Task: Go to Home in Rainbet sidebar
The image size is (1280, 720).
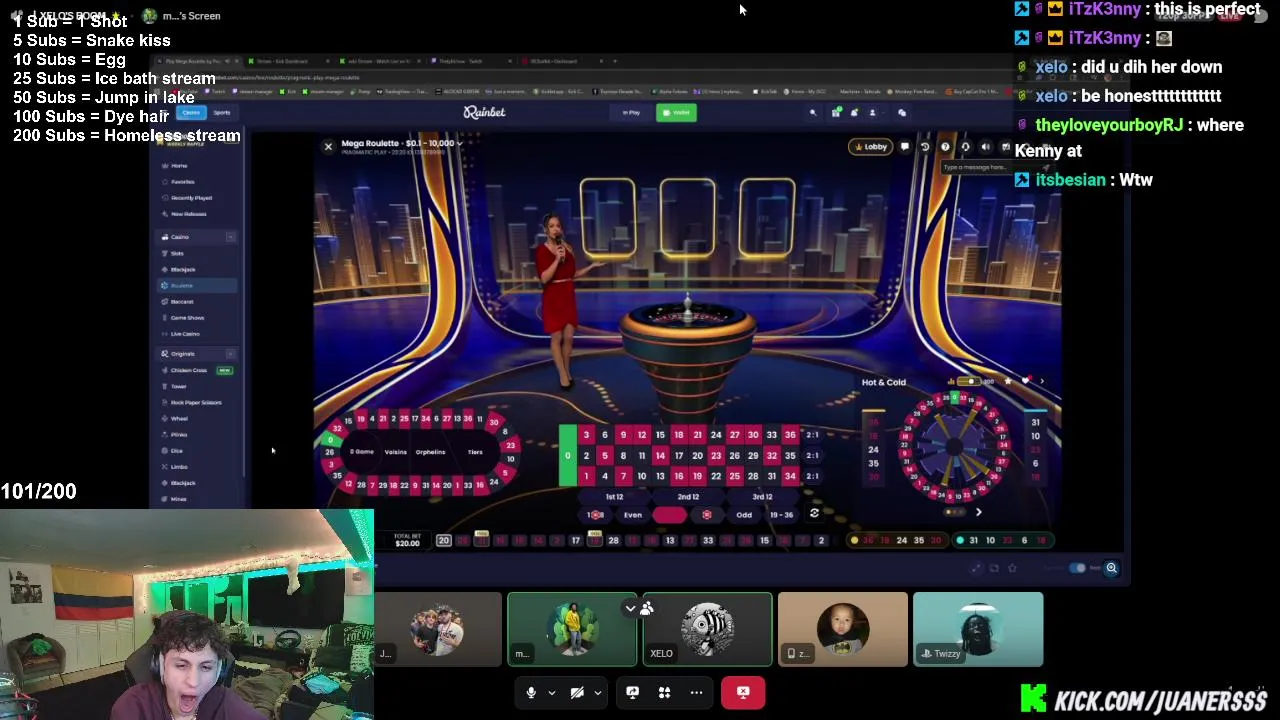Action: point(180,165)
